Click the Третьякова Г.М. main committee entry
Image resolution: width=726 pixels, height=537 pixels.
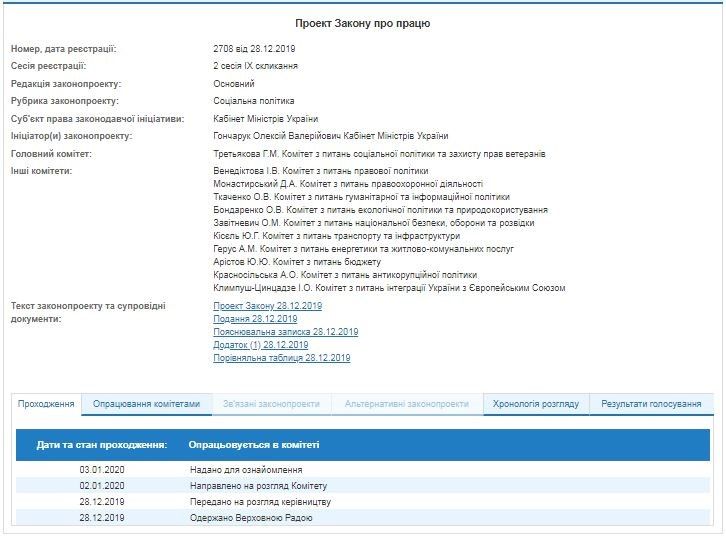[379, 154]
